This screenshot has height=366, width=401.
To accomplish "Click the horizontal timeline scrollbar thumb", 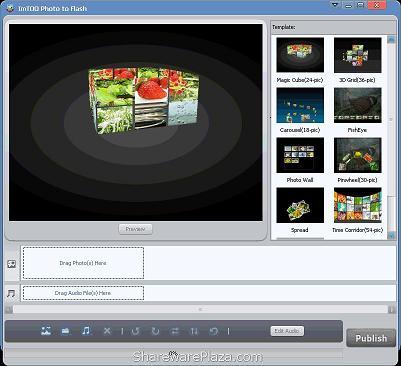I will 200,309.
